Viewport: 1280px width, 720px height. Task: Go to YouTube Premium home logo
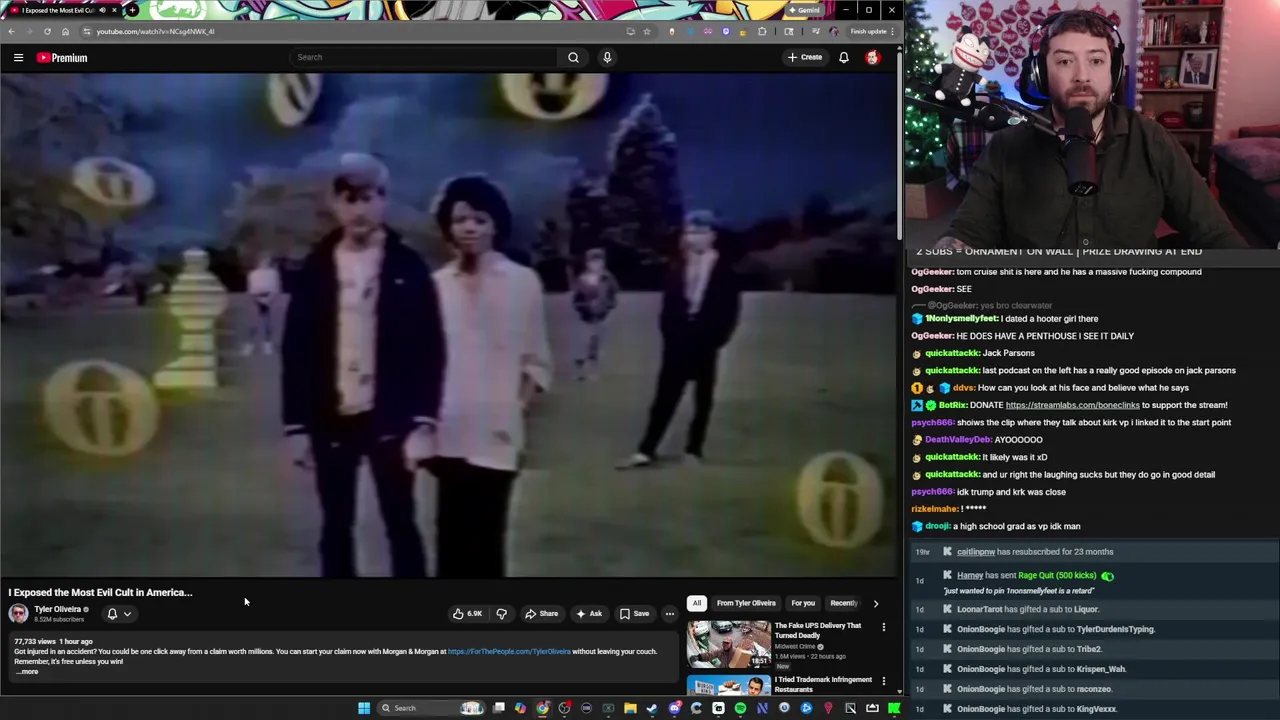click(x=62, y=57)
